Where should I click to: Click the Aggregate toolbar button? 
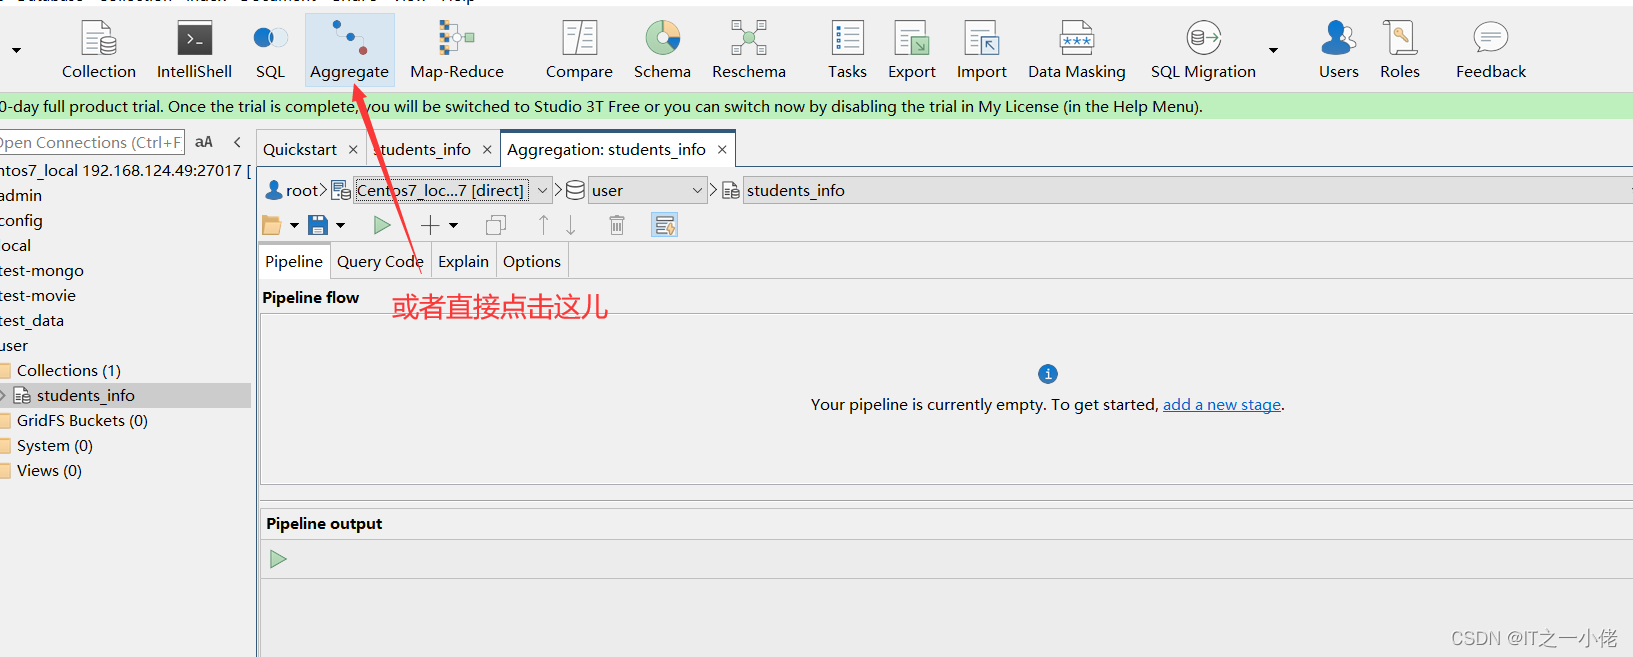pyautogui.click(x=349, y=50)
